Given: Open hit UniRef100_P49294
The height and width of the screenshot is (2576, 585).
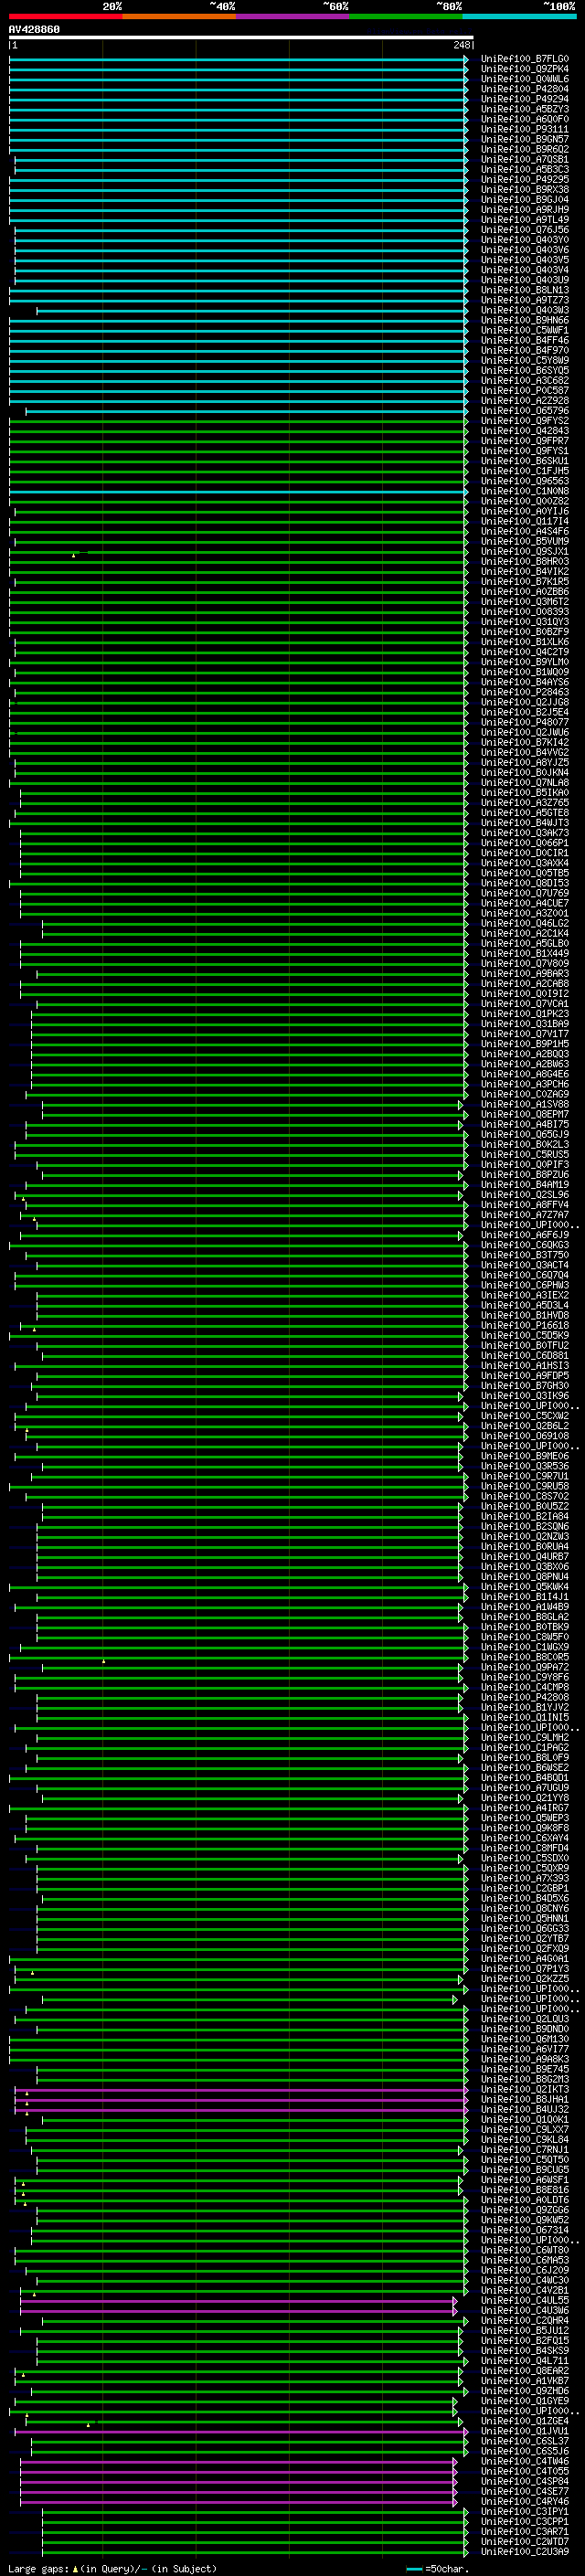Looking at the screenshot, I should point(525,99).
